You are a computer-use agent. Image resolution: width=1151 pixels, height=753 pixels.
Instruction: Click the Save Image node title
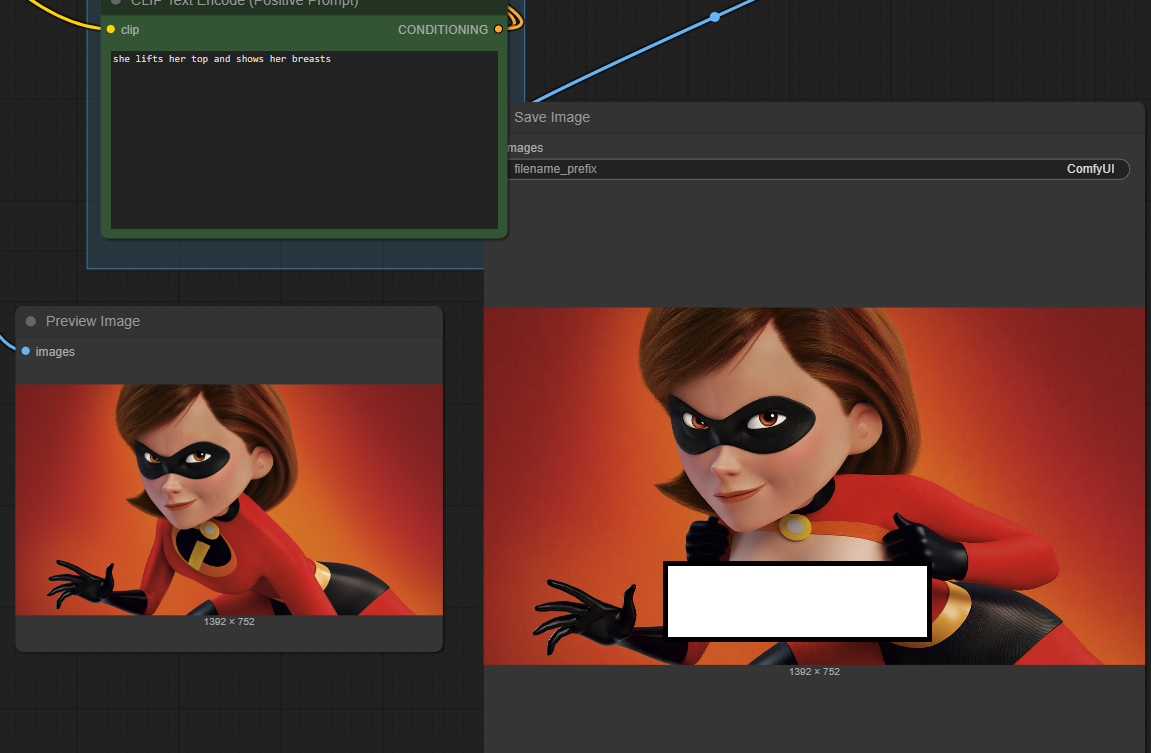pyautogui.click(x=552, y=117)
